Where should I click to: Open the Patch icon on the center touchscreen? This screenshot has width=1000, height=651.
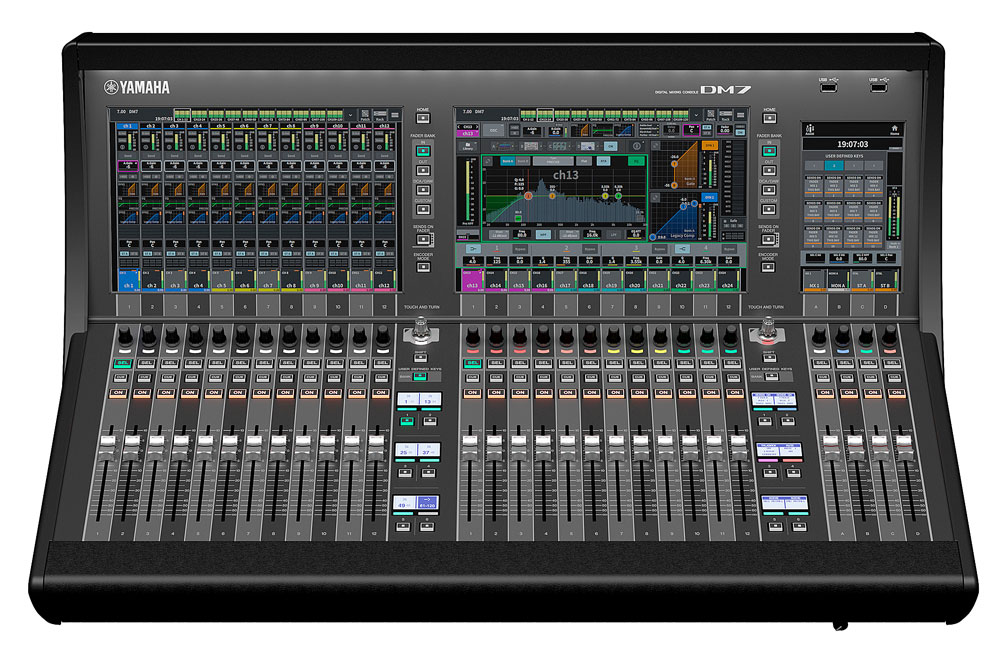tap(710, 115)
